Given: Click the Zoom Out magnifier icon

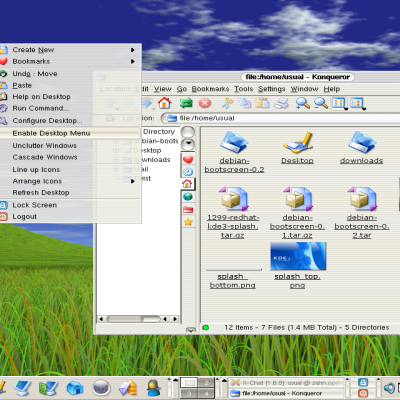Looking at the screenshot, I should 321,103.
